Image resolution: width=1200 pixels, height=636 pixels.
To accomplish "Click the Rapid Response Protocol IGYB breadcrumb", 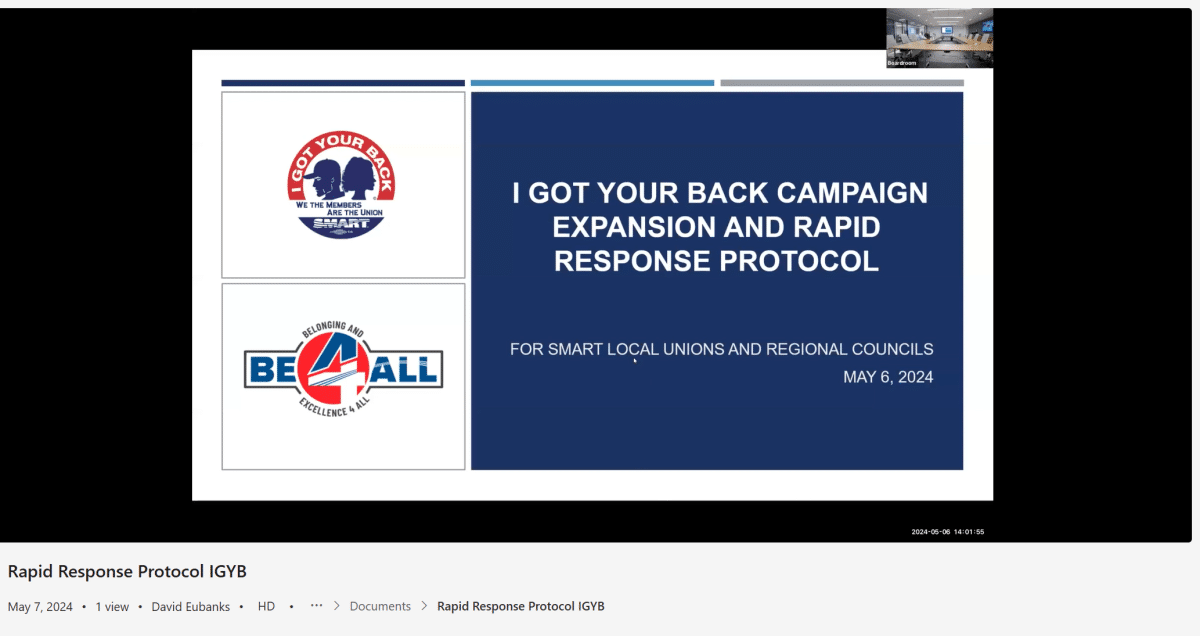I will [x=521, y=606].
